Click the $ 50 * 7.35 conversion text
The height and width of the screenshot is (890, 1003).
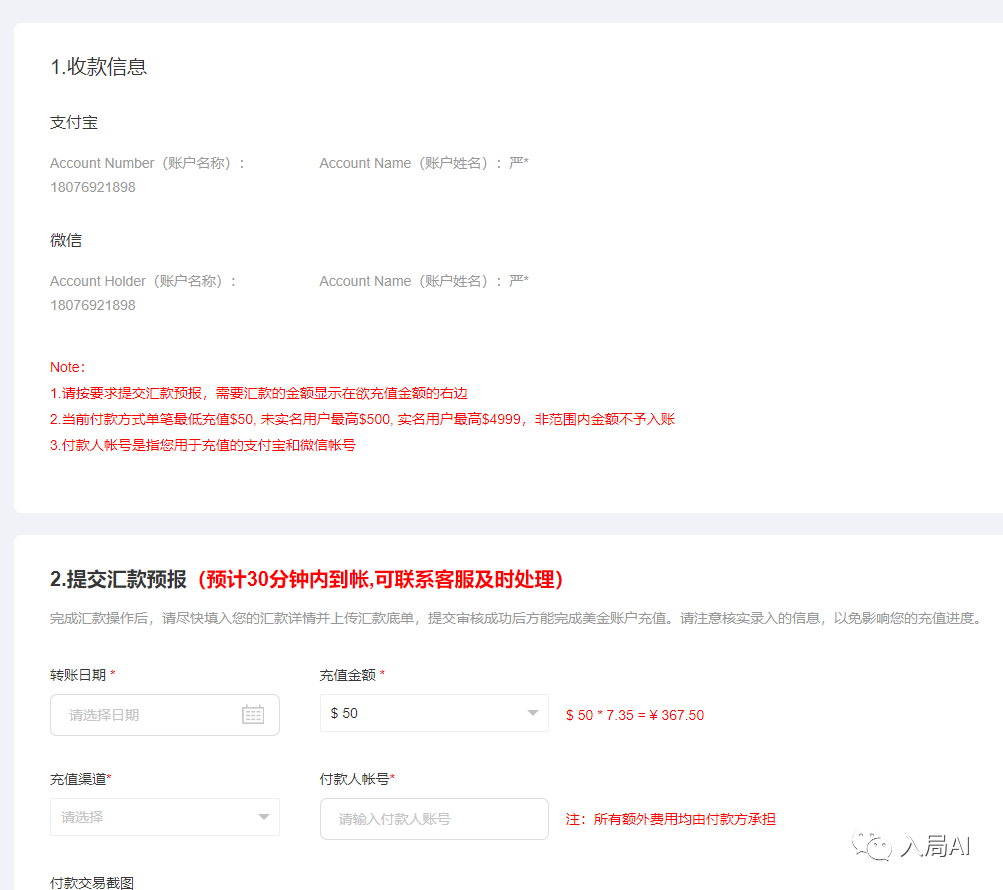tap(635, 715)
